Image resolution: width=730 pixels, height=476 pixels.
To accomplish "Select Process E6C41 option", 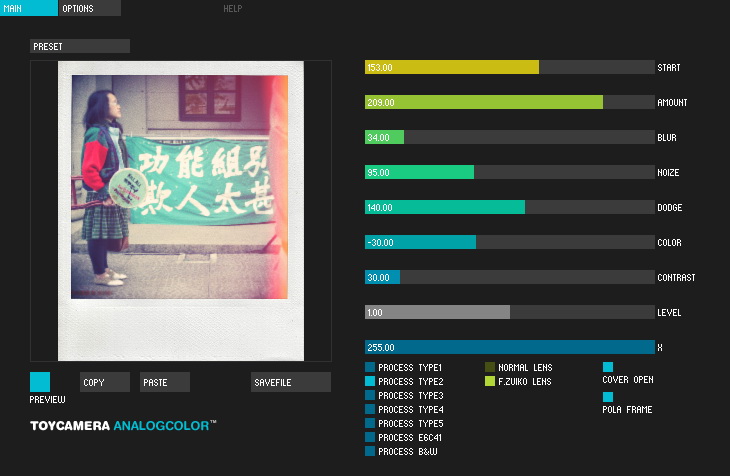I will point(403,437).
